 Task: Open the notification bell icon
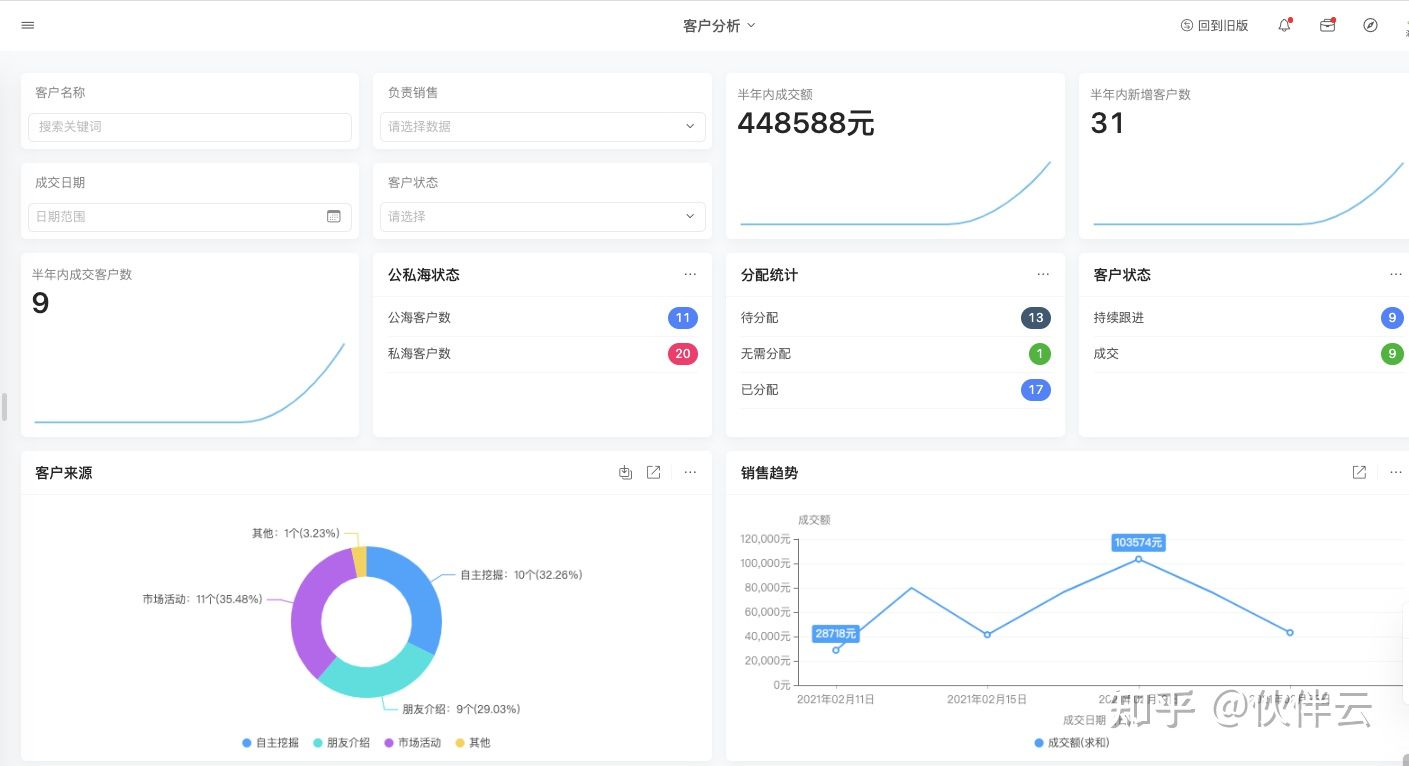[x=1285, y=25]
